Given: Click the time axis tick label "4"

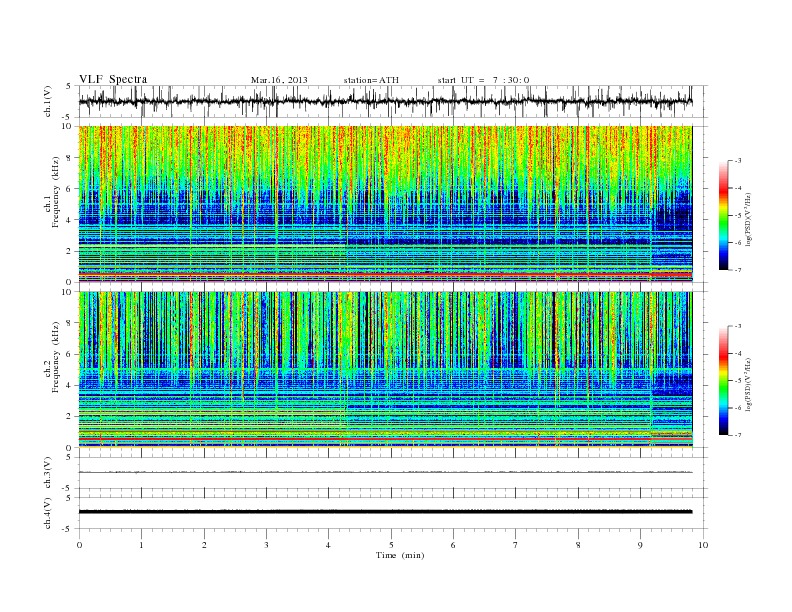Looking at the screenshot, I should pyautogui.click(x=328, y=545).
